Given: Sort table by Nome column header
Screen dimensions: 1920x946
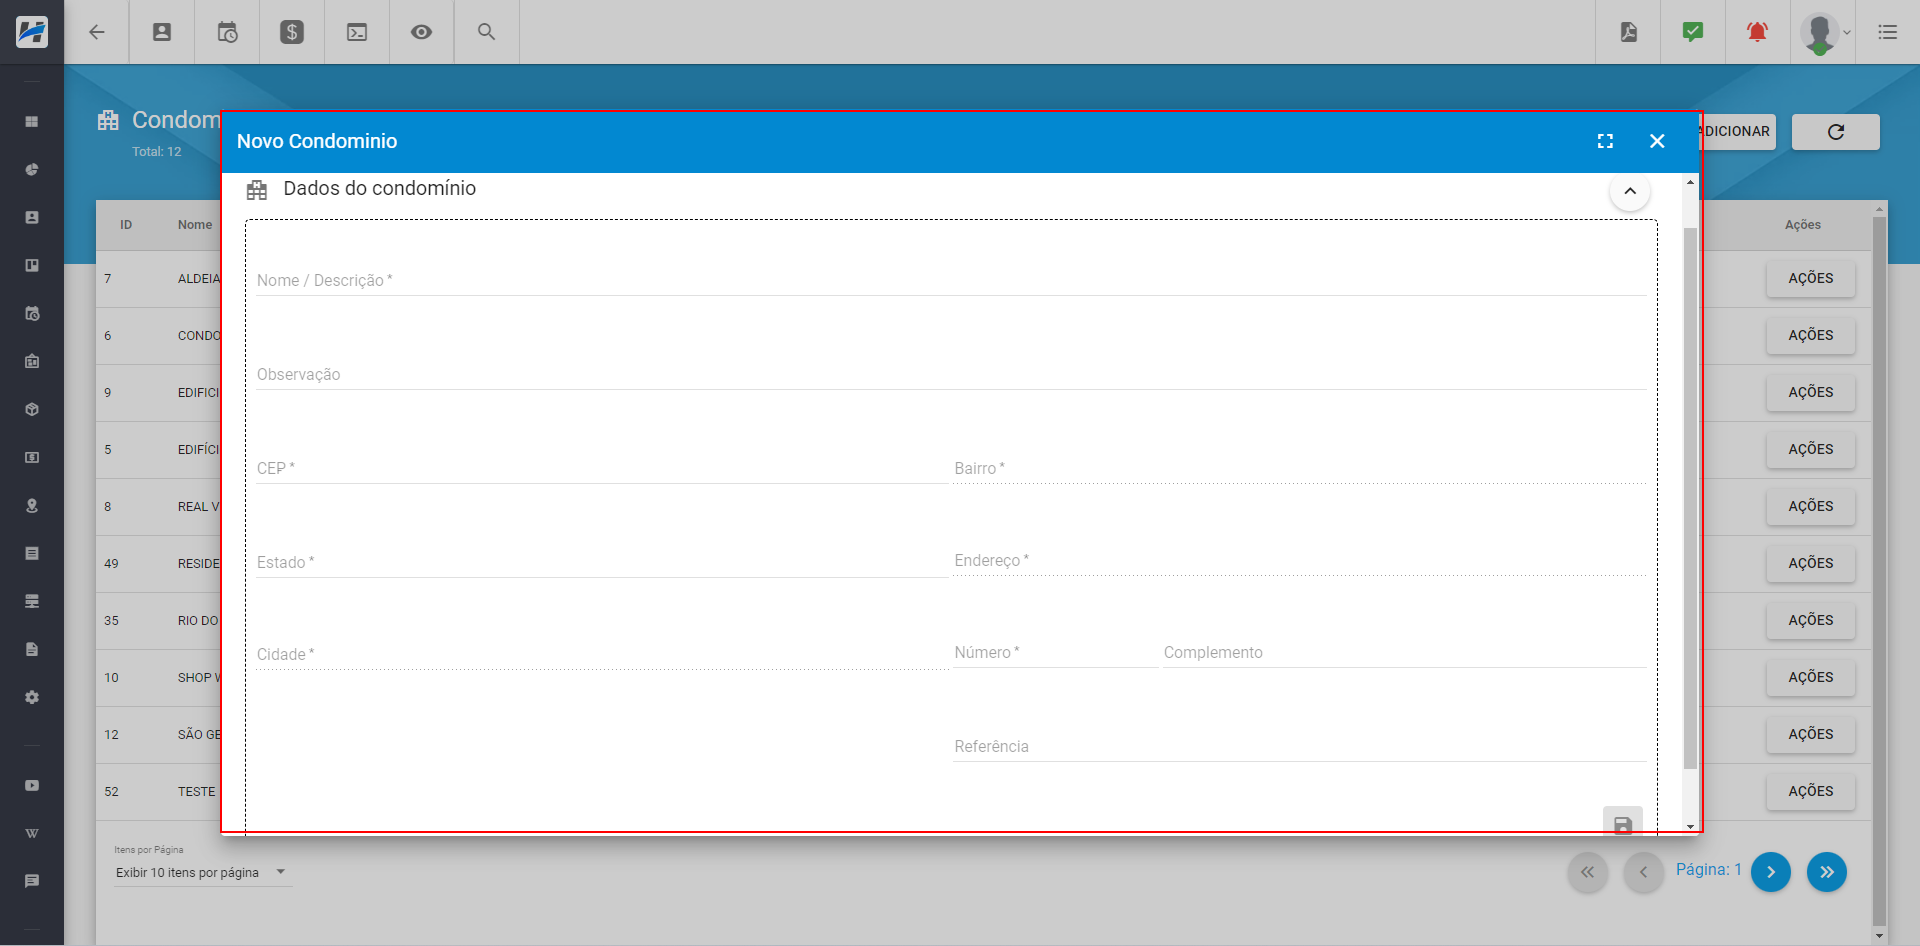Looking at the screenshot, I should point(195,225).
